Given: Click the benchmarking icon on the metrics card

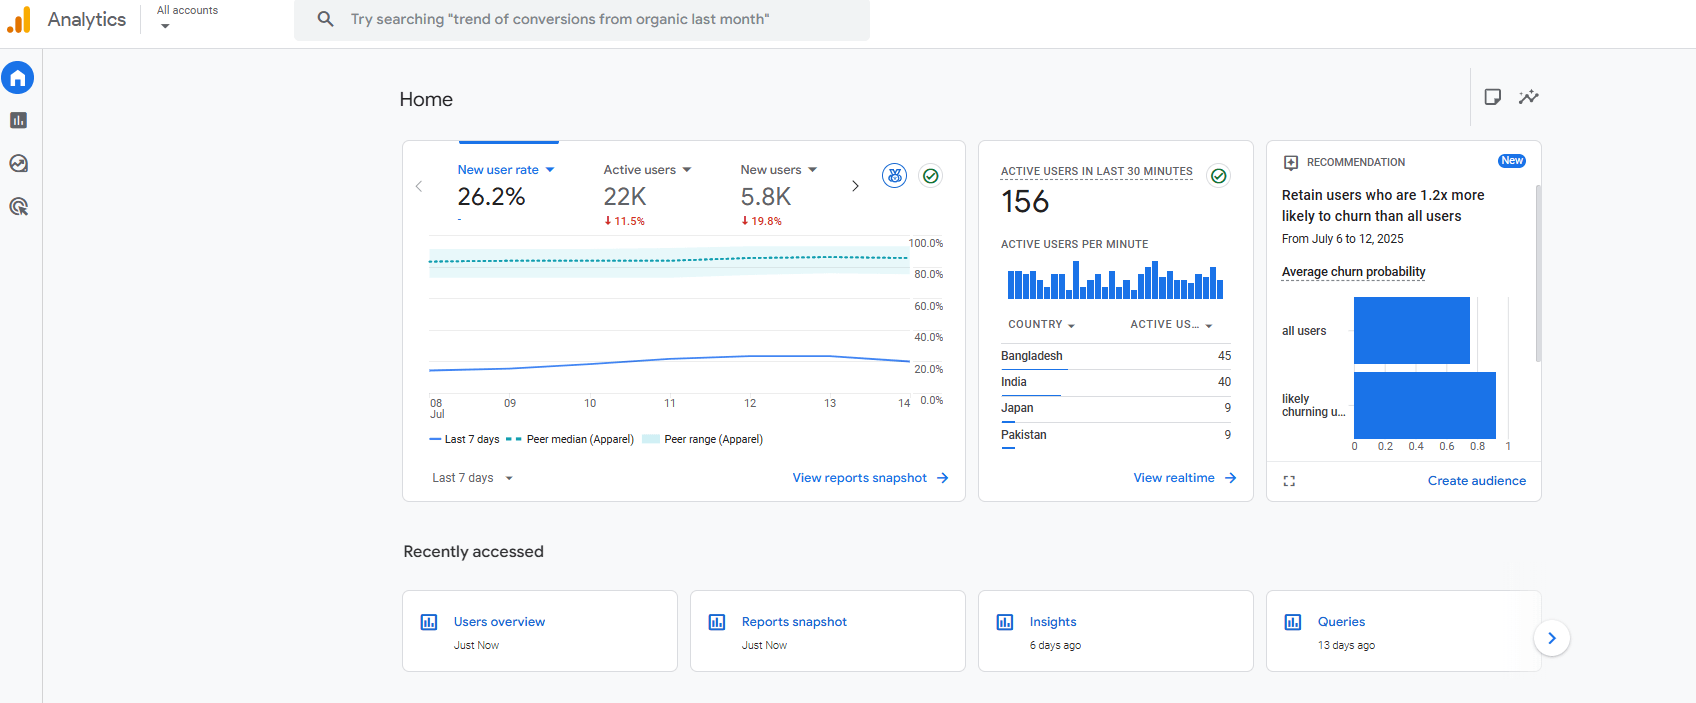Looking at the screenshot, I should tap(894, 176).
